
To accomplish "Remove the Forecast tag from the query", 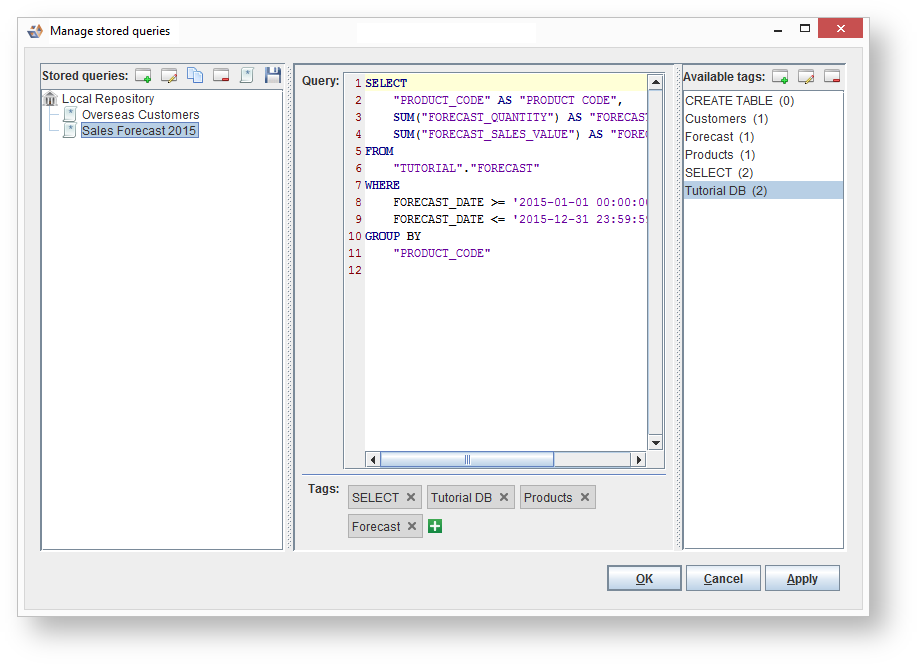I will coord(412,526).
